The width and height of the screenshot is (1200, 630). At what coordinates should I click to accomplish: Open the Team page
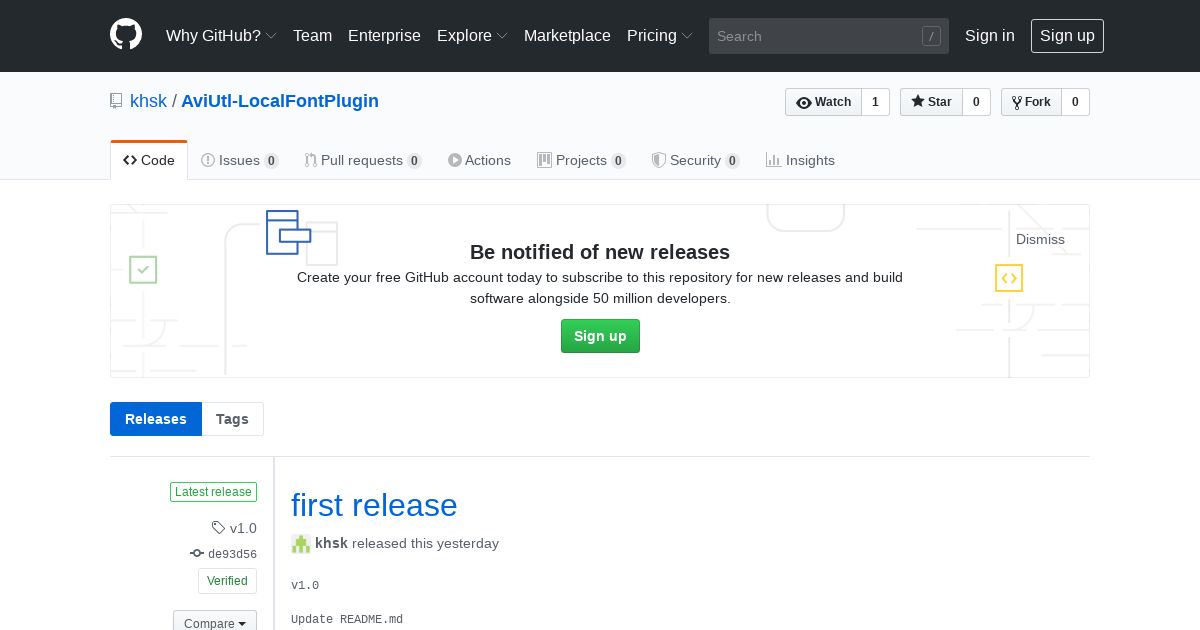312,35
